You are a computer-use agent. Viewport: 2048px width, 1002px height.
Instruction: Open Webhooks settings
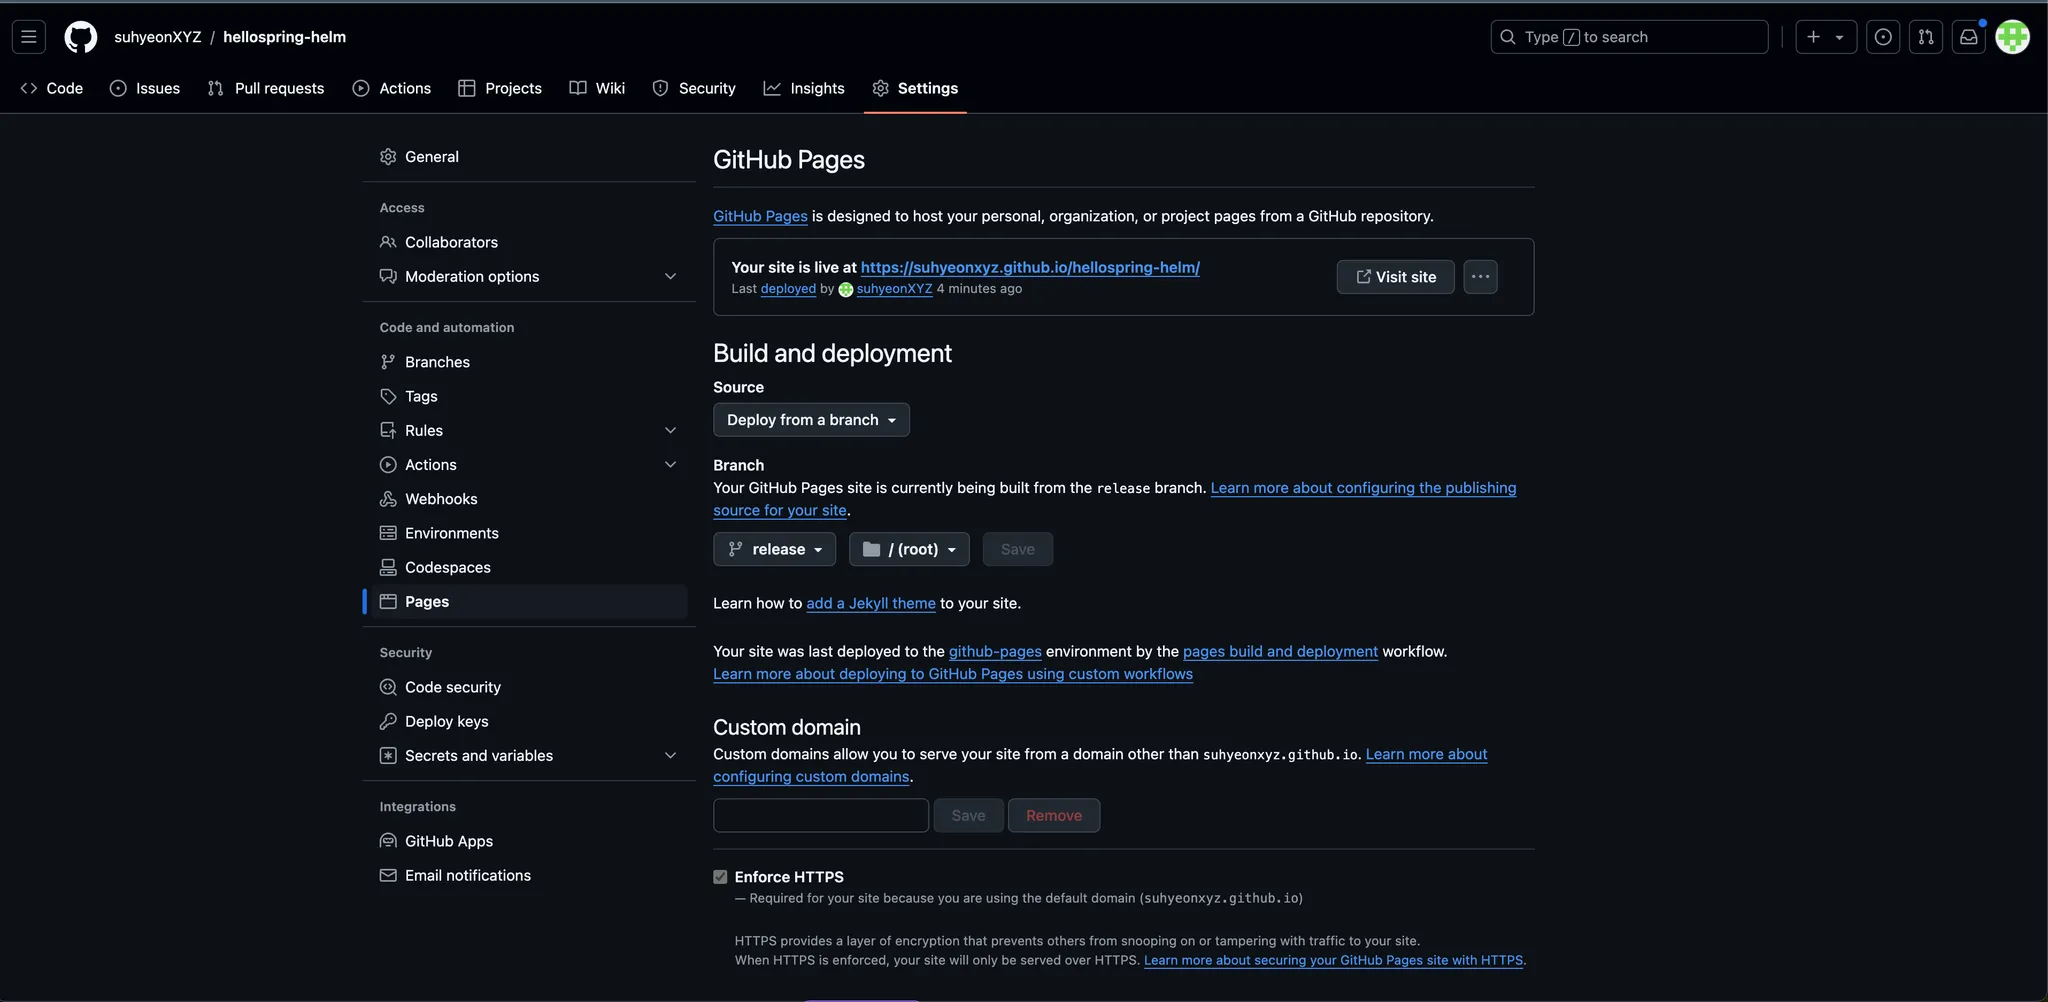click(x=529, y=499)
